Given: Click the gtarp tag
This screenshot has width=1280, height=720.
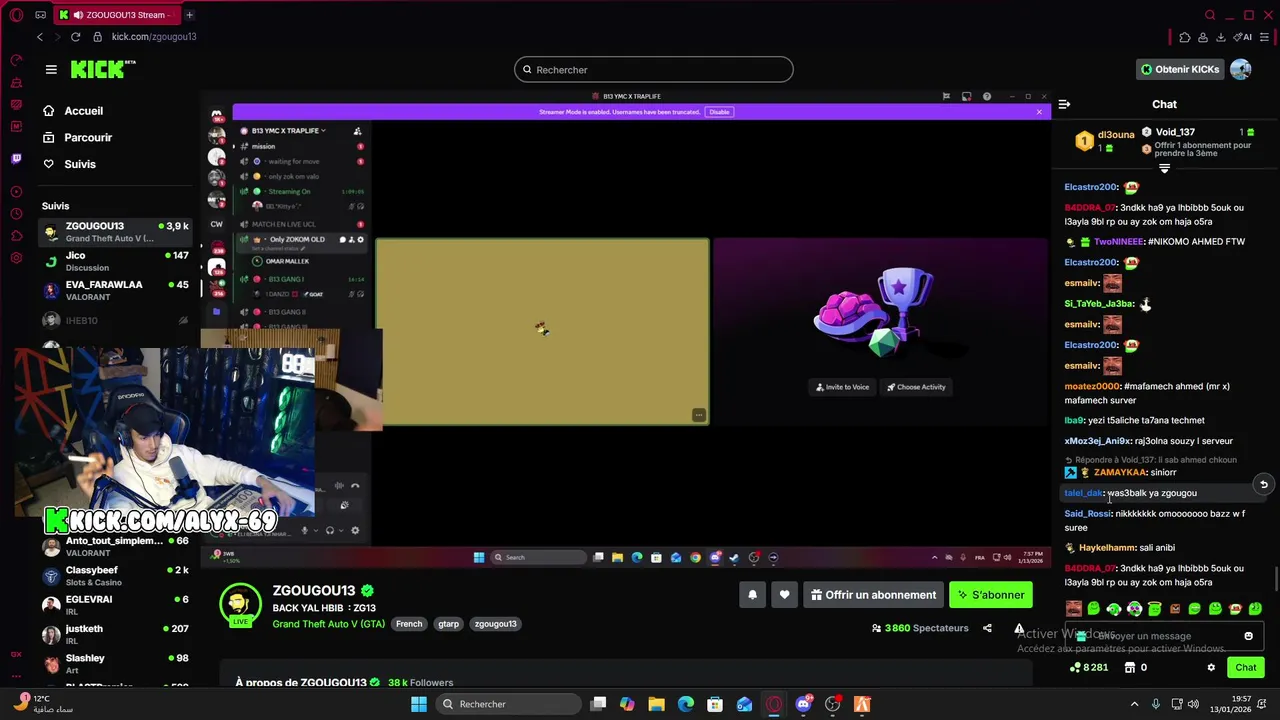Looking at the screenshot, I should click(448, 624).
